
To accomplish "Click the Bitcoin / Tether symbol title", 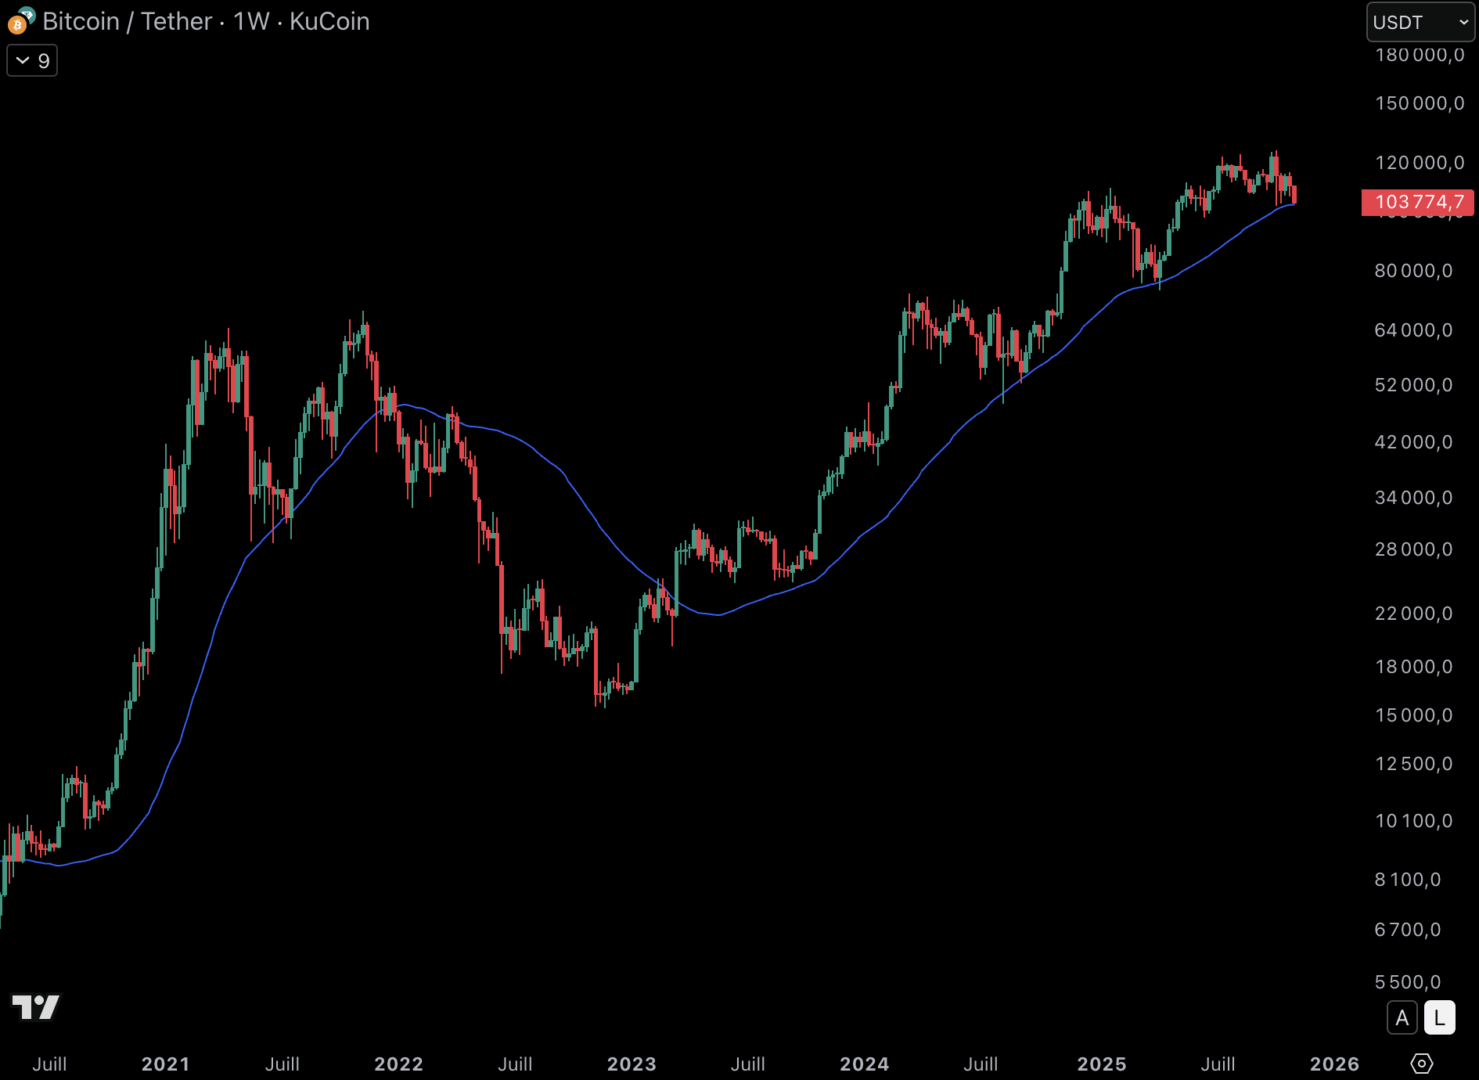I will click(127, 21).
